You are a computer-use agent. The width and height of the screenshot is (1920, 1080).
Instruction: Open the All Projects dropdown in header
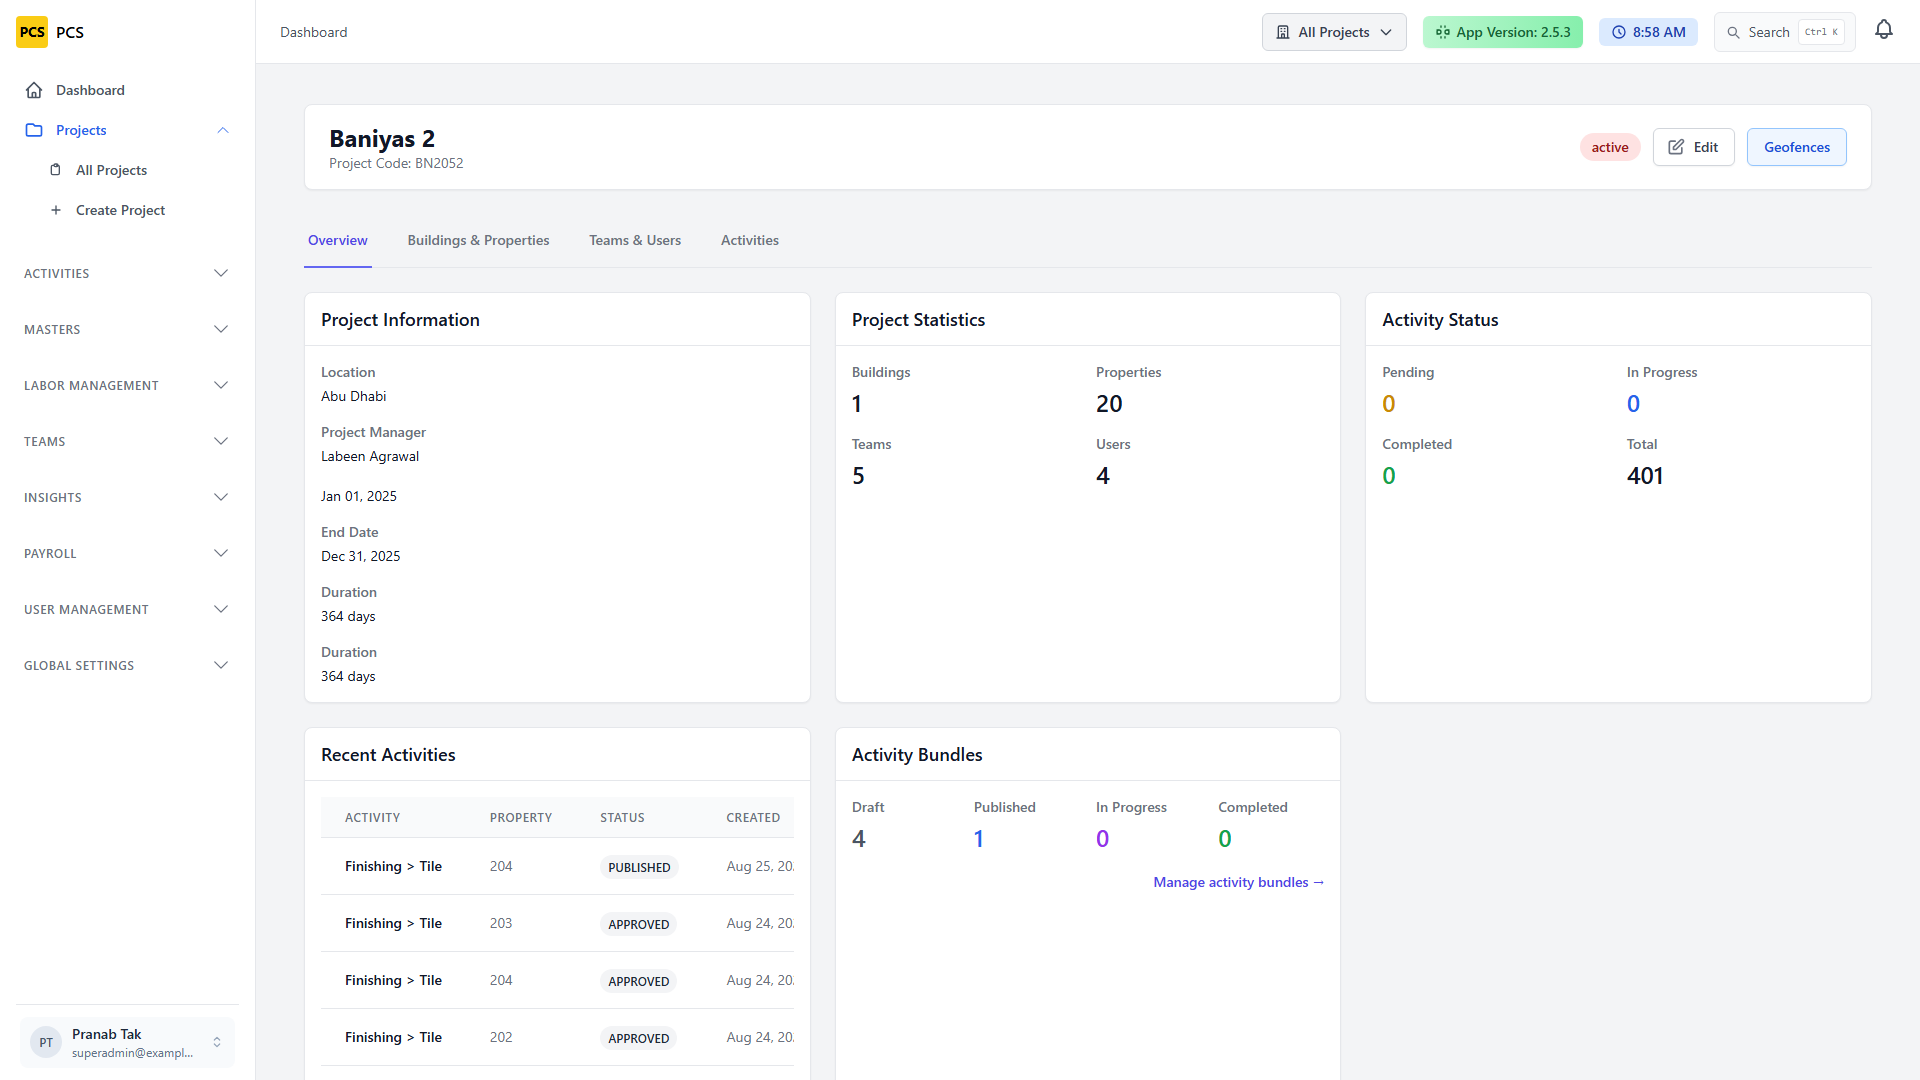[x=1334, y=32]
